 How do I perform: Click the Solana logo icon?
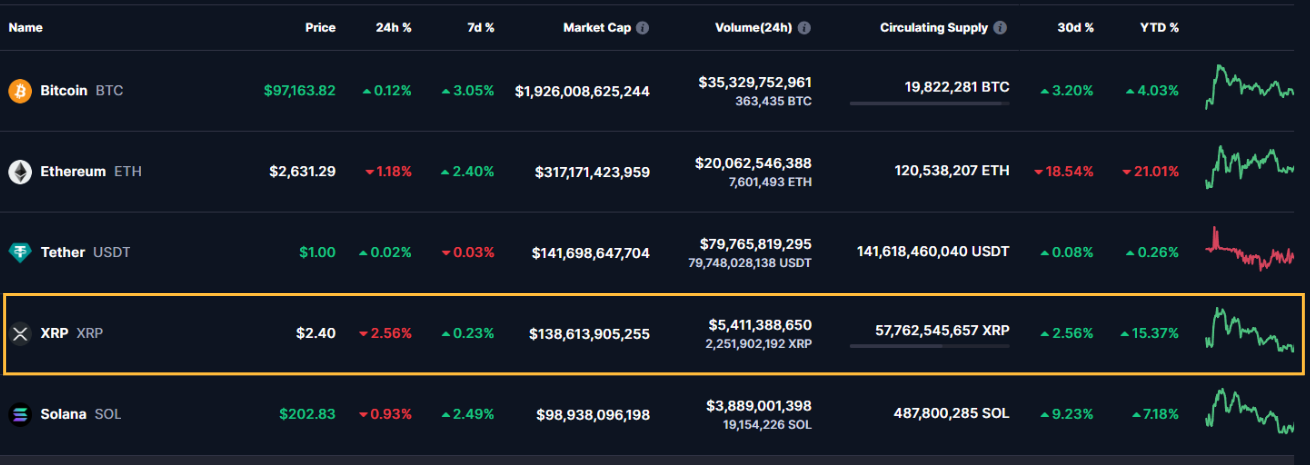[20, 414]
